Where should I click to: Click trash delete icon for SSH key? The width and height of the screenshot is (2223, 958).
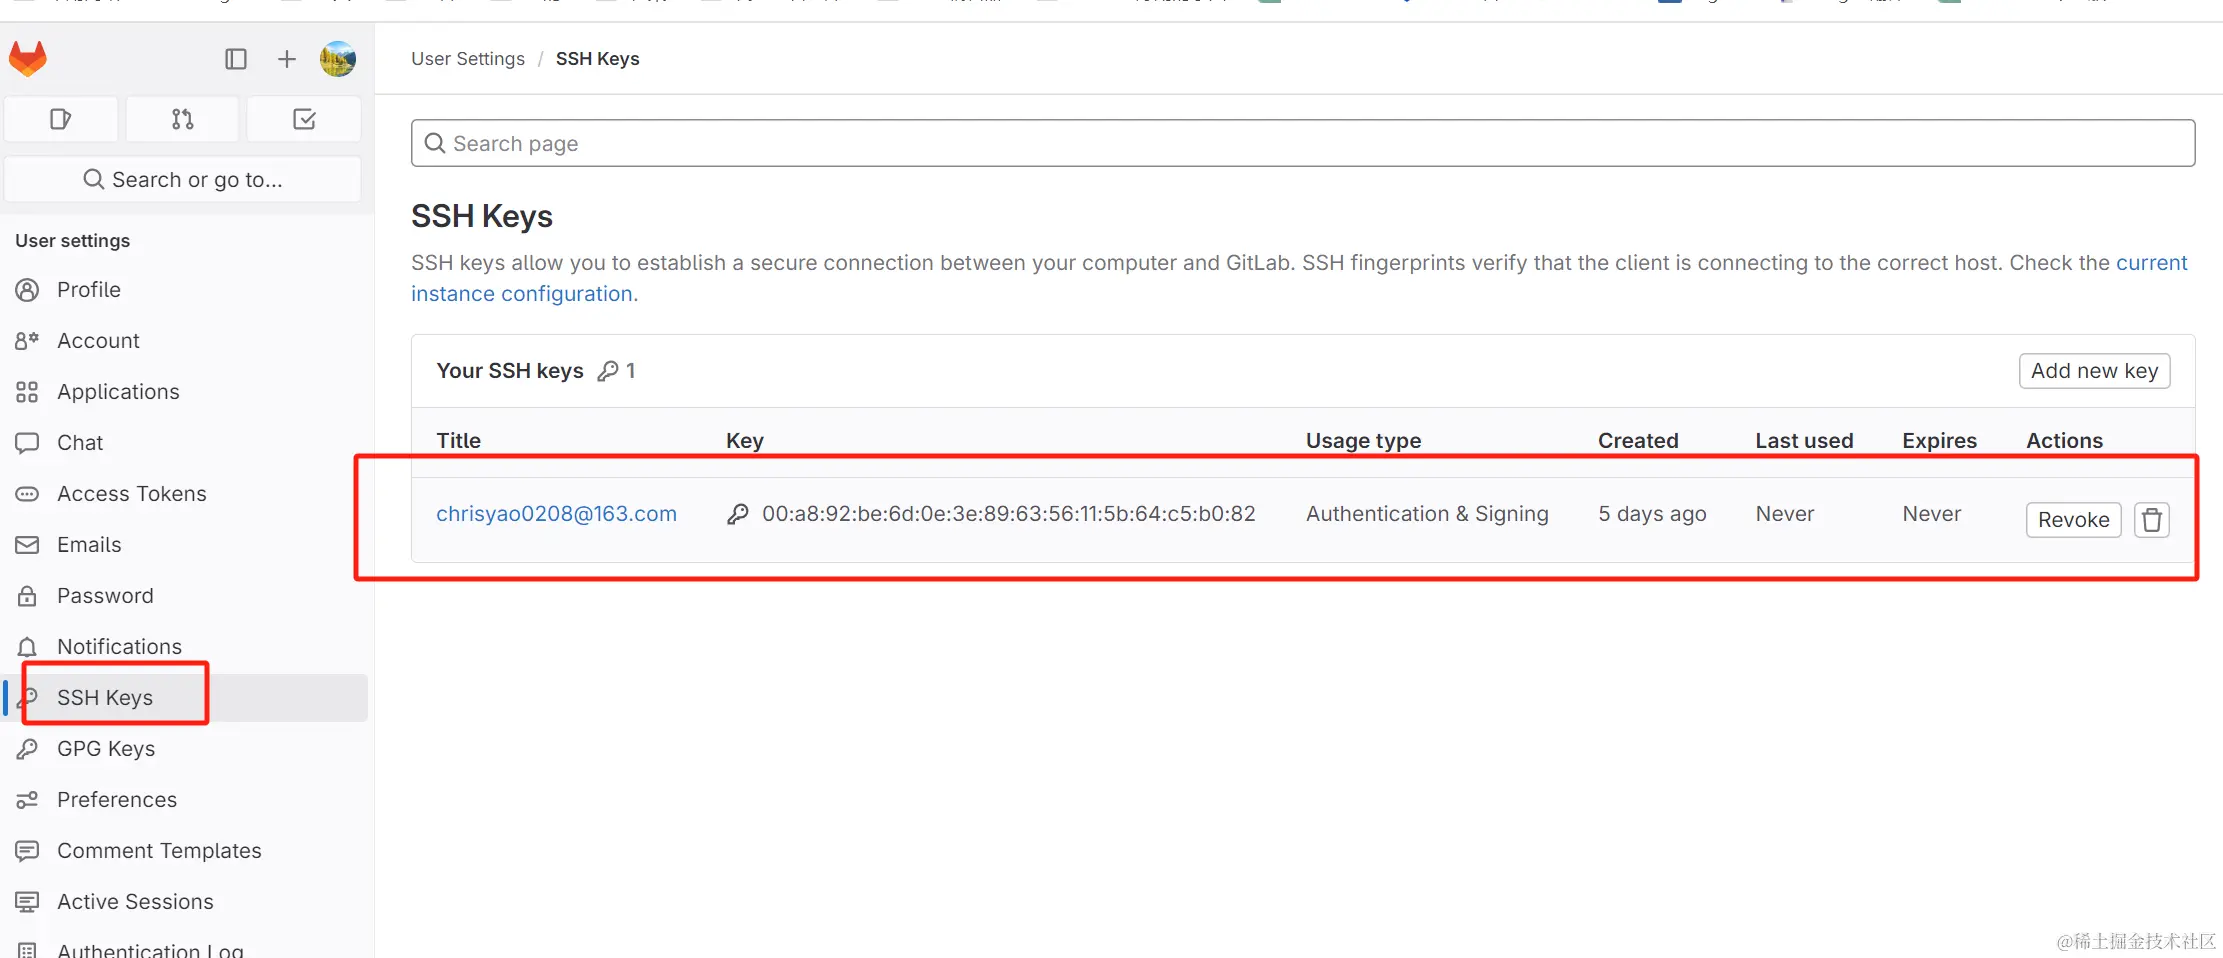(x=2152, y=520)
